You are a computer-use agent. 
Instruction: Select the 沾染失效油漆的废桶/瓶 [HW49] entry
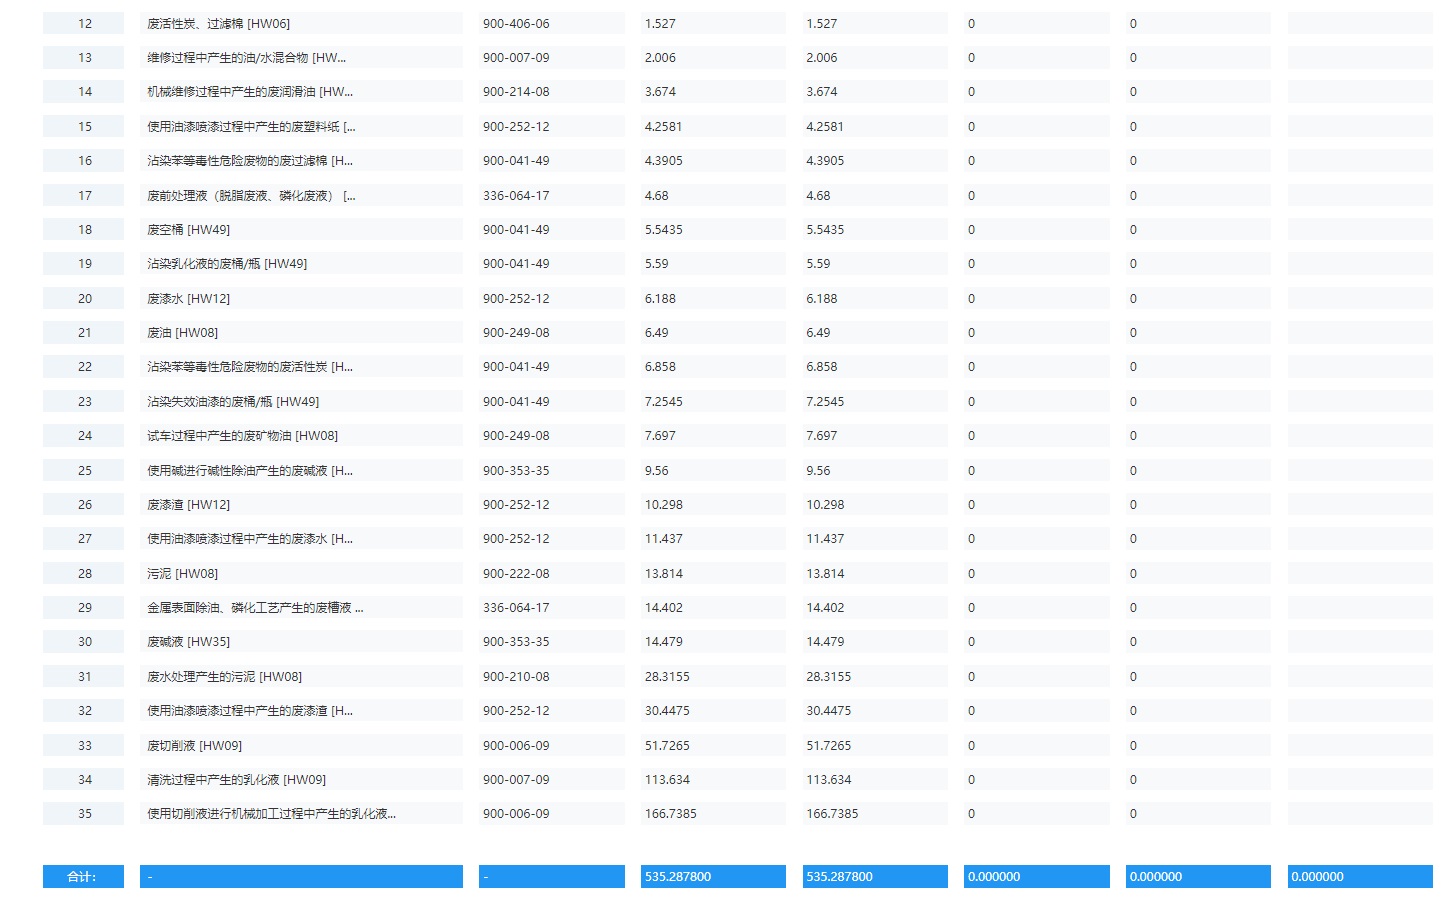[x=233, y=402]
